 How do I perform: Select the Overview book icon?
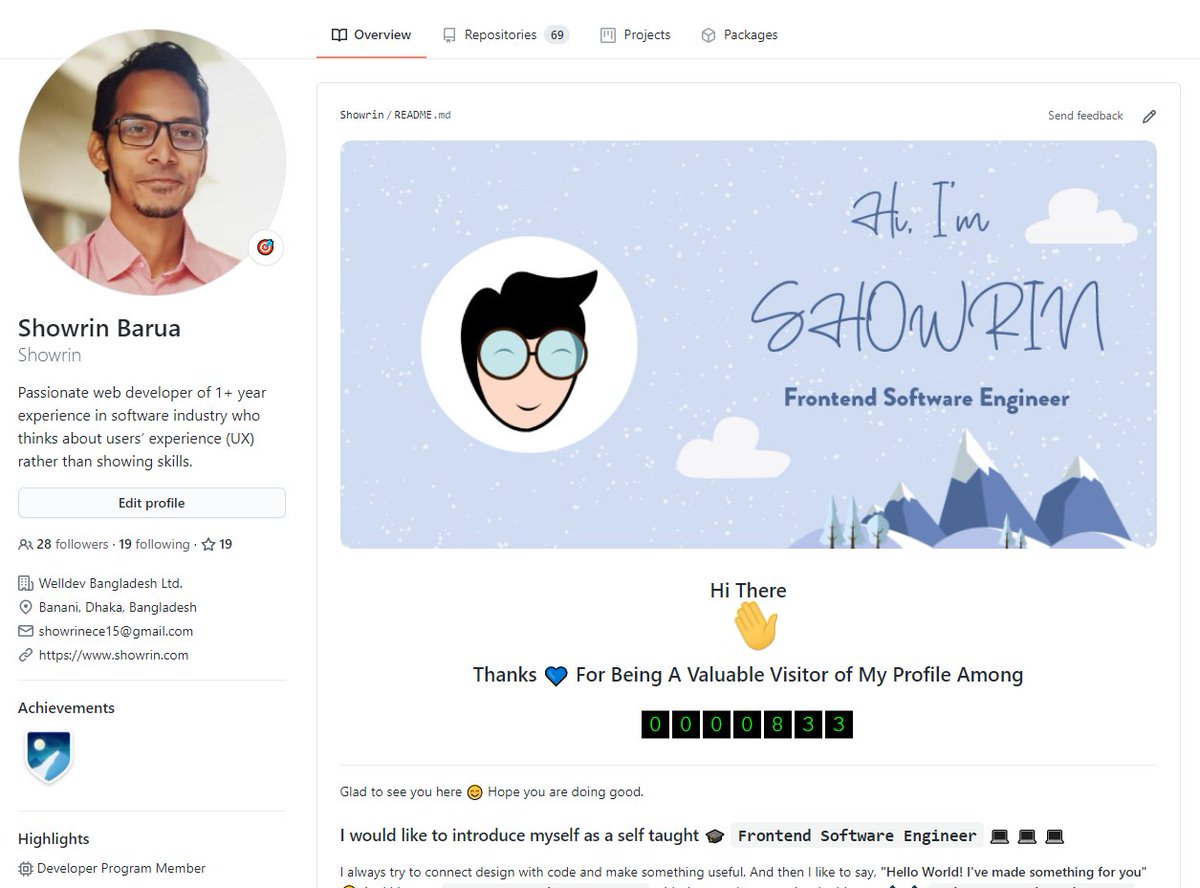(340, 33)
